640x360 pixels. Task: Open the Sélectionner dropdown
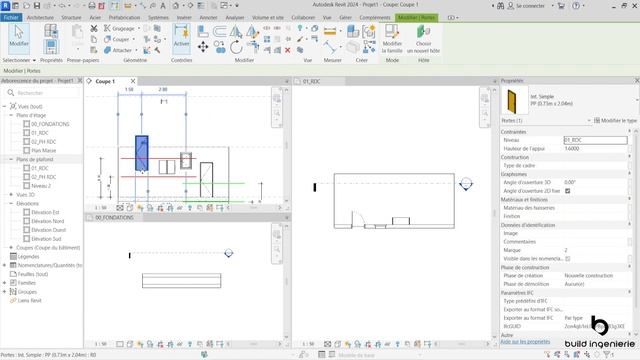point(19,60)
